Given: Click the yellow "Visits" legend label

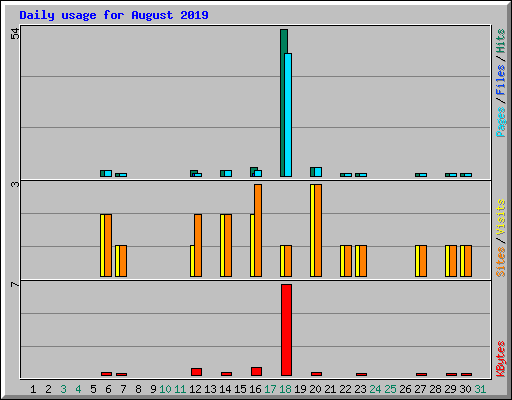Looking at the screenshot, I should click(x=500, y=217).
